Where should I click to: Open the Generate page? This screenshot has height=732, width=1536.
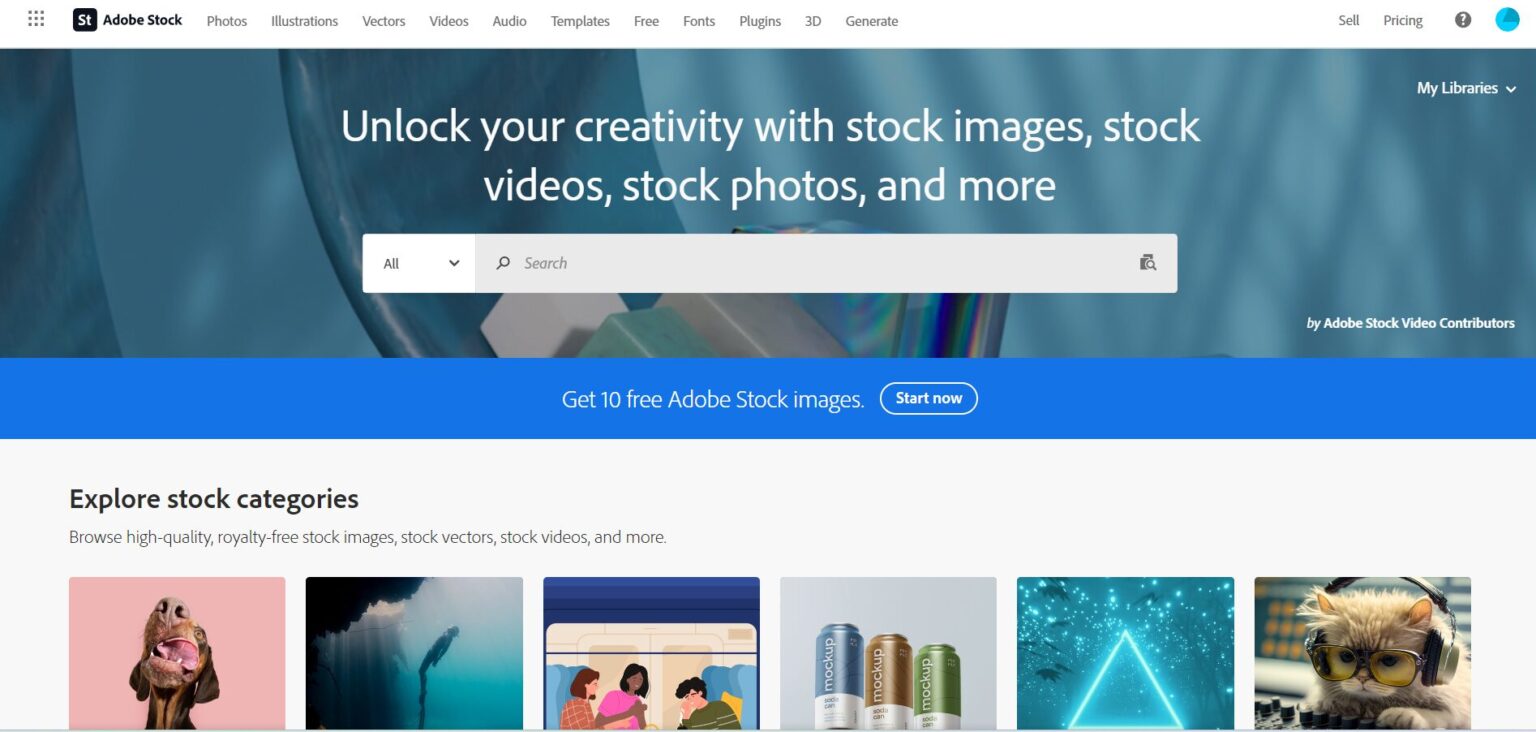coord(872,21)
